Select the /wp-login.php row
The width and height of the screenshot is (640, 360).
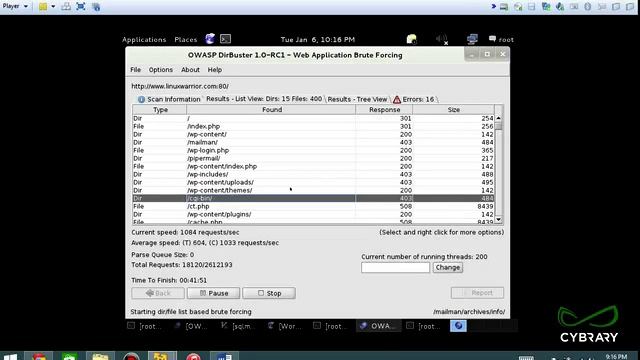pos(313,150)
